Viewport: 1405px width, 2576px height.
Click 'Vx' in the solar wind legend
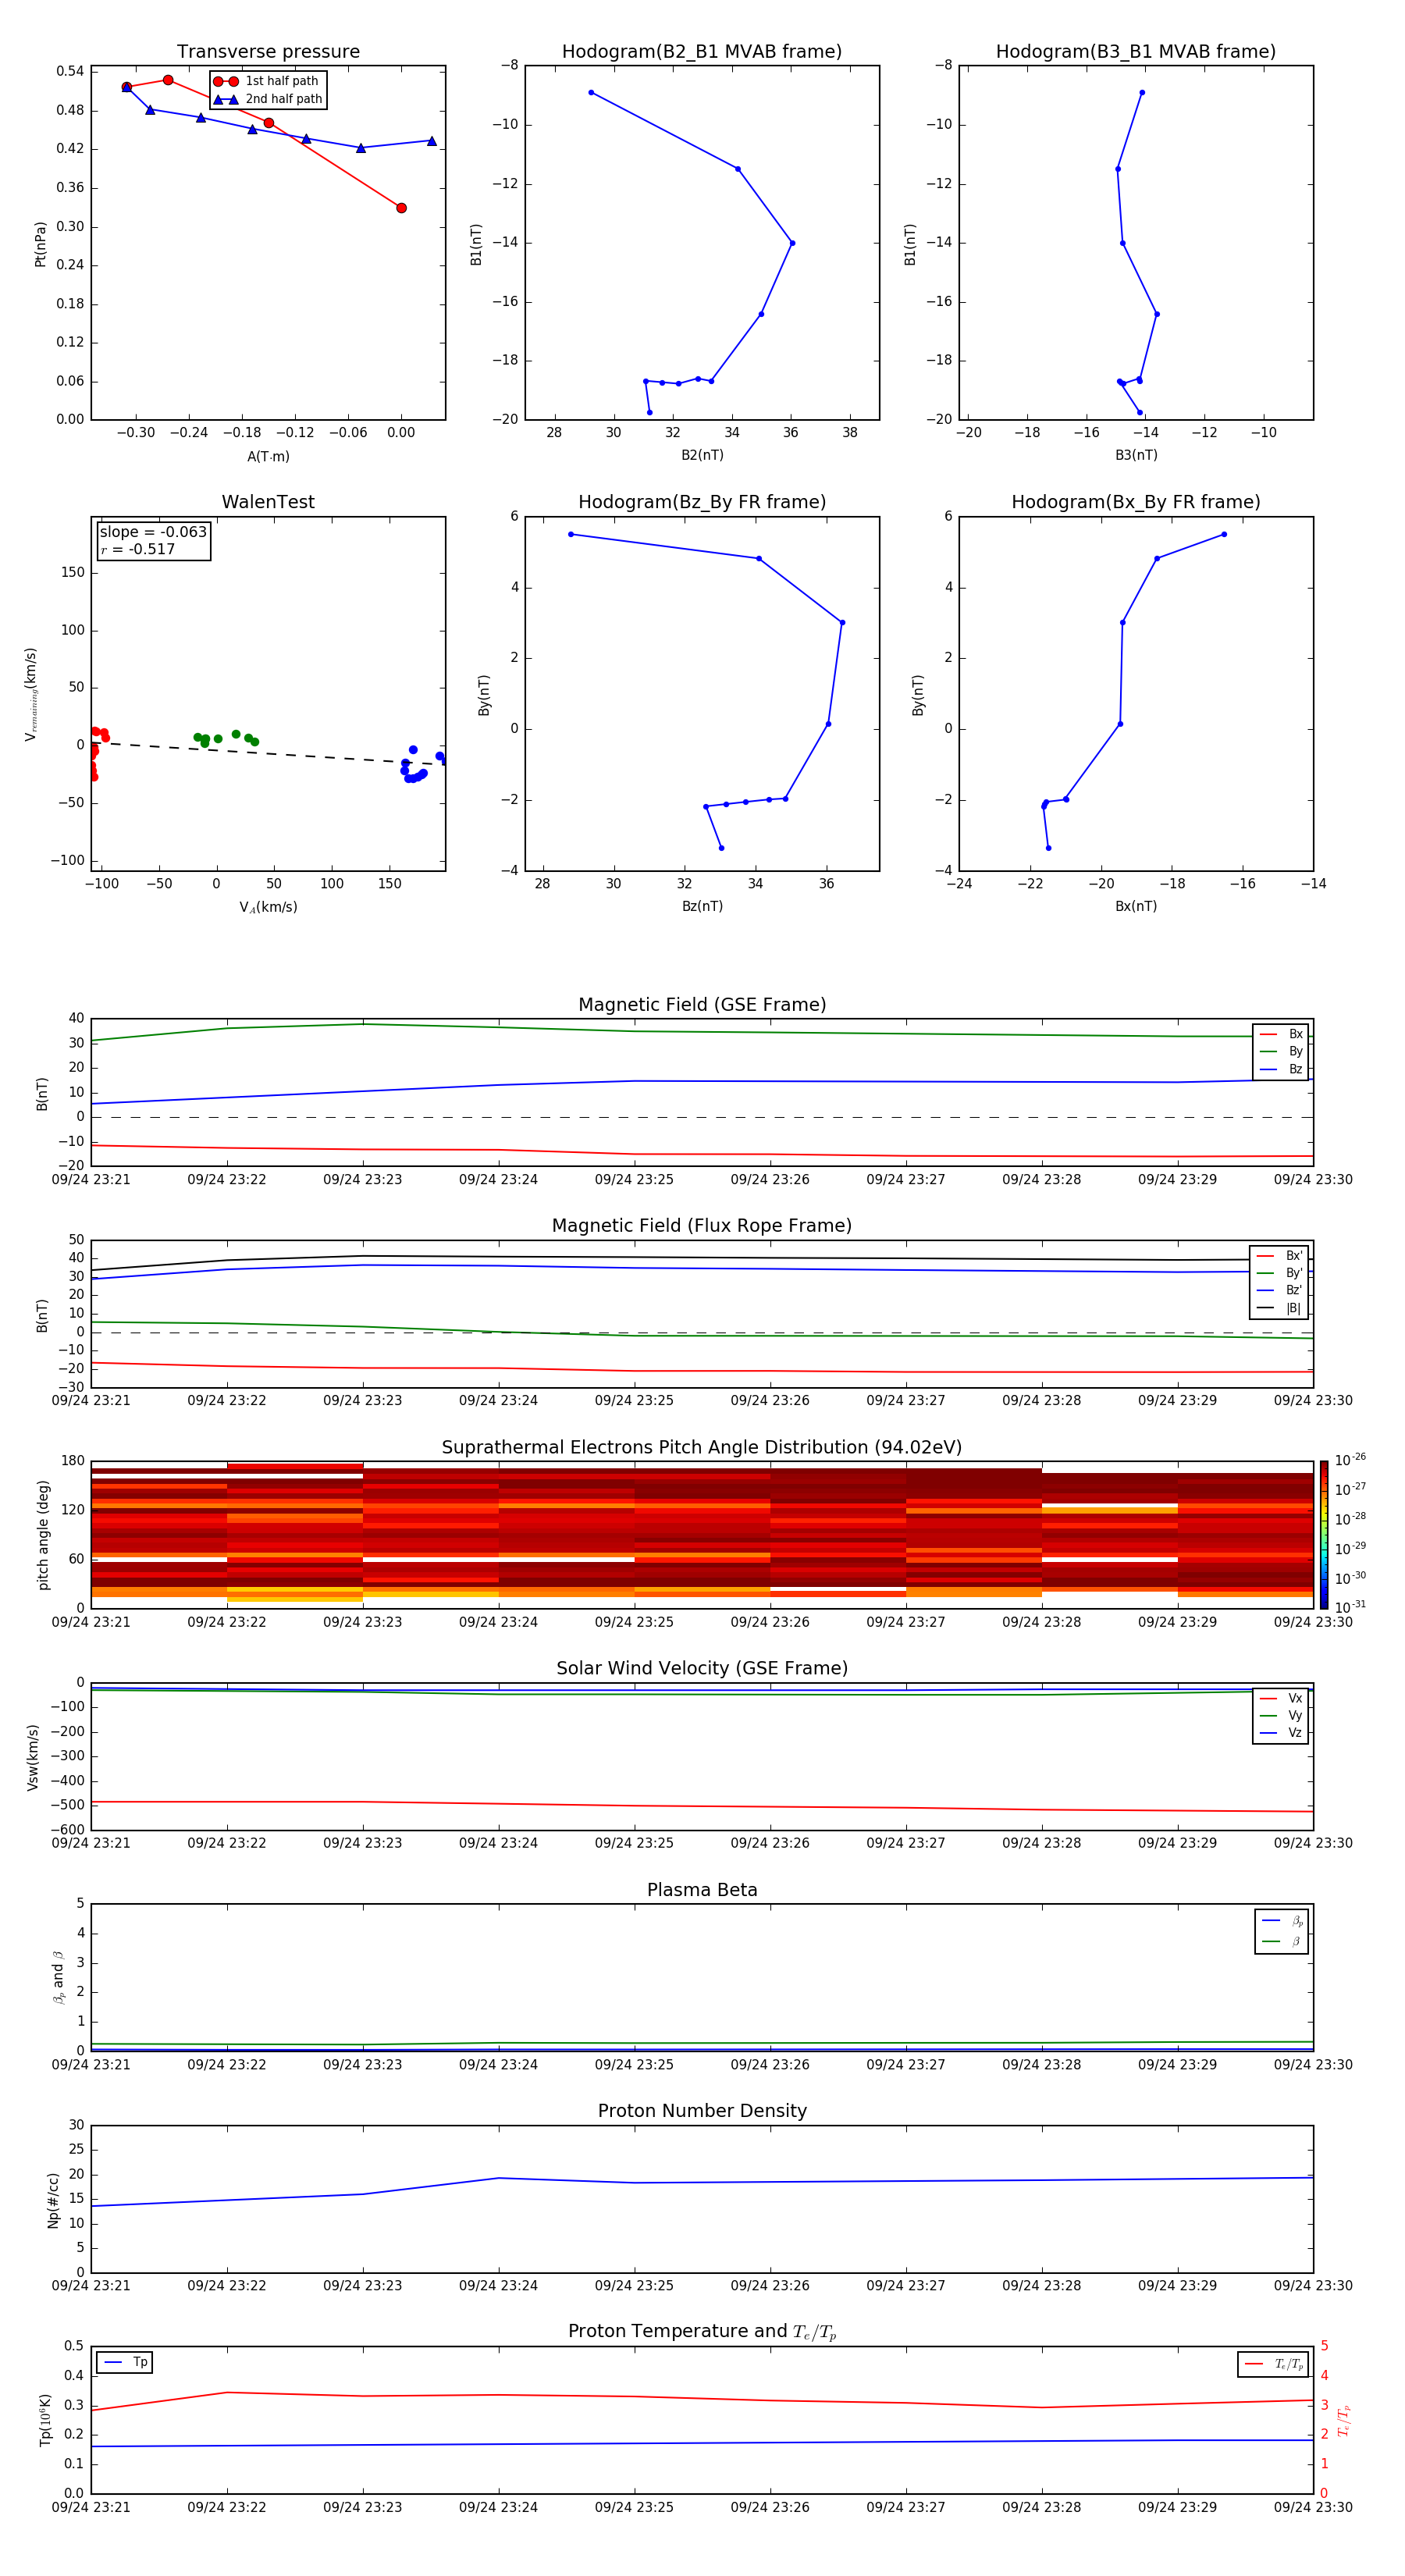click(1281, 1698)
